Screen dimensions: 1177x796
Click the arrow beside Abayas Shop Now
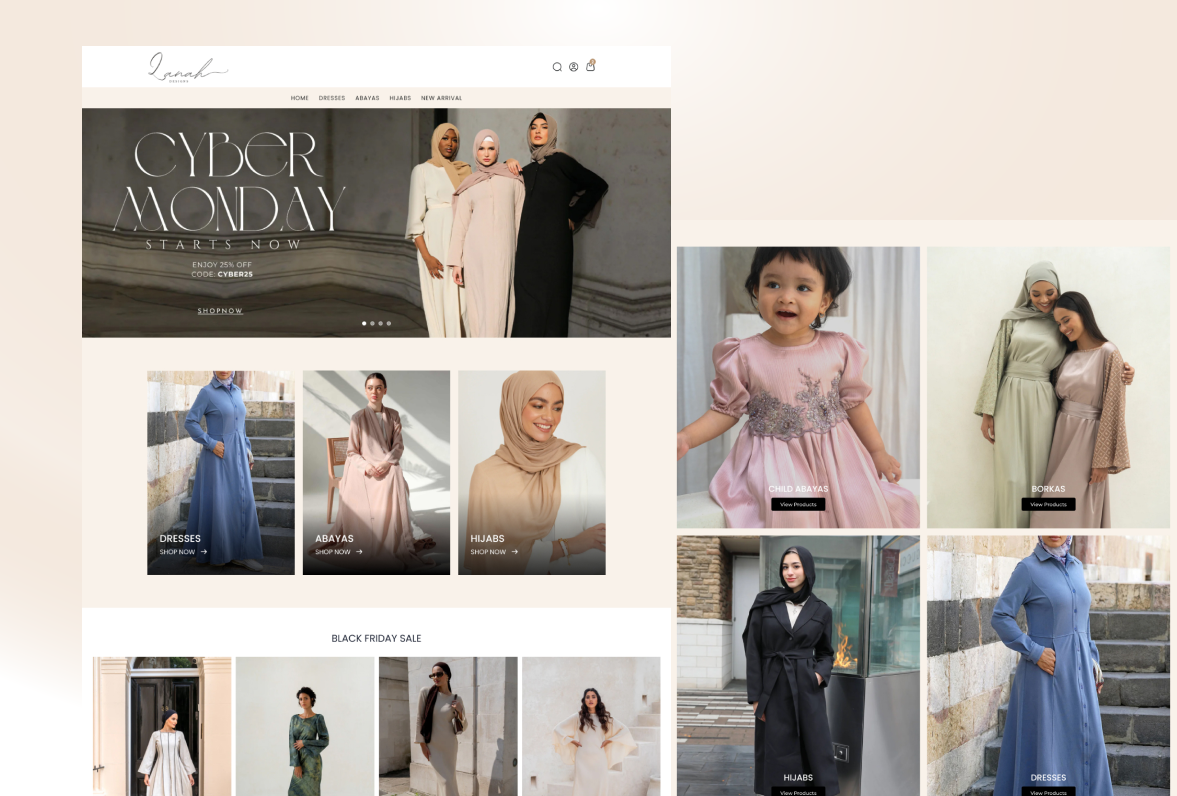pyautogui.click(x=360, y=552)
